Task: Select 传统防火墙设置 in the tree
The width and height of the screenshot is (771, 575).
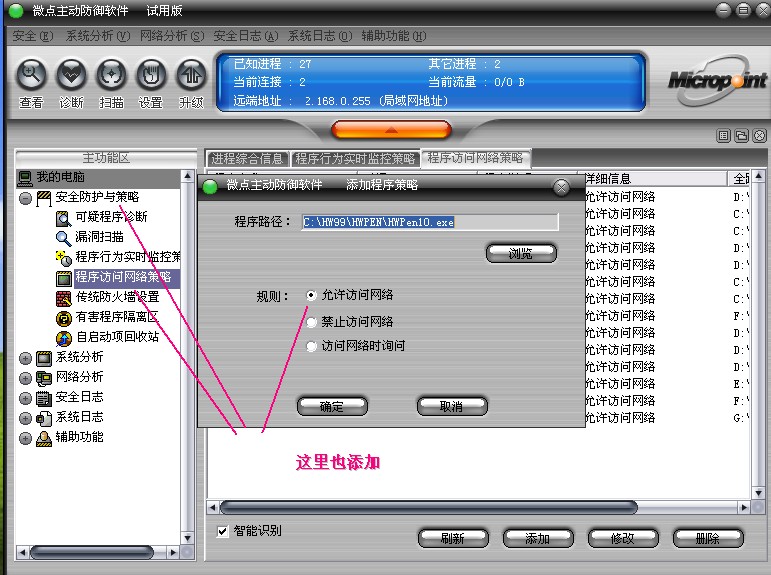Action: coord(118,298)
